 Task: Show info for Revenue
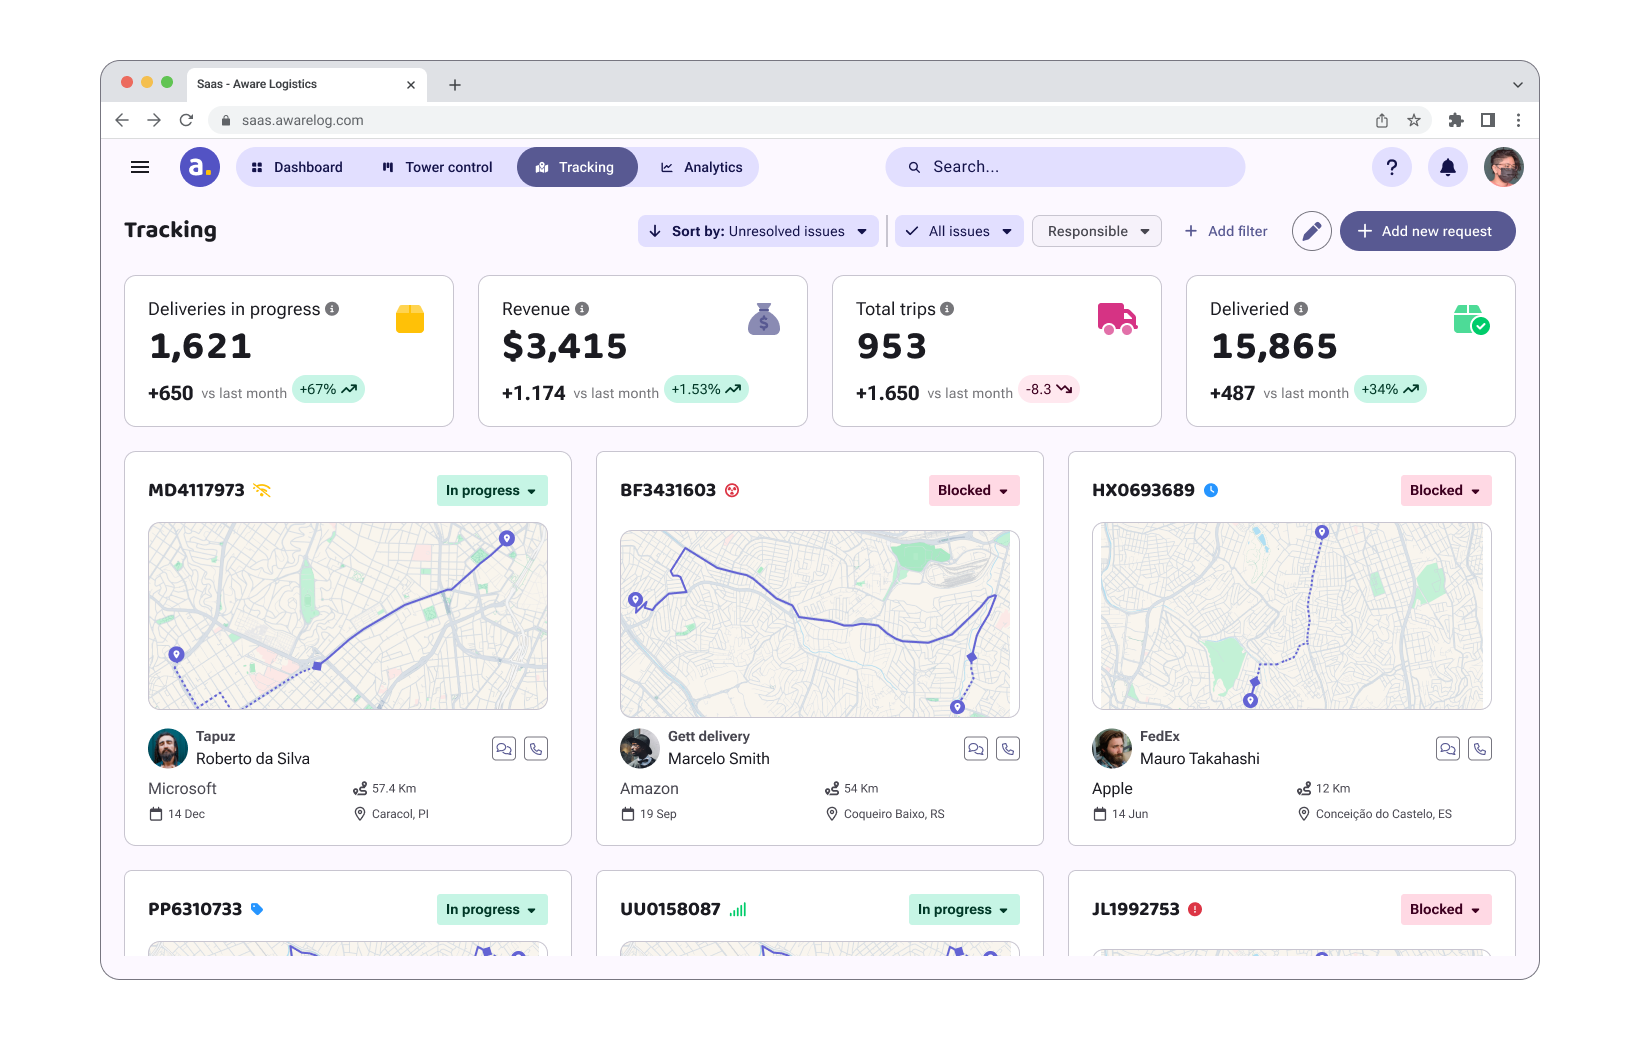coord(582,309)
